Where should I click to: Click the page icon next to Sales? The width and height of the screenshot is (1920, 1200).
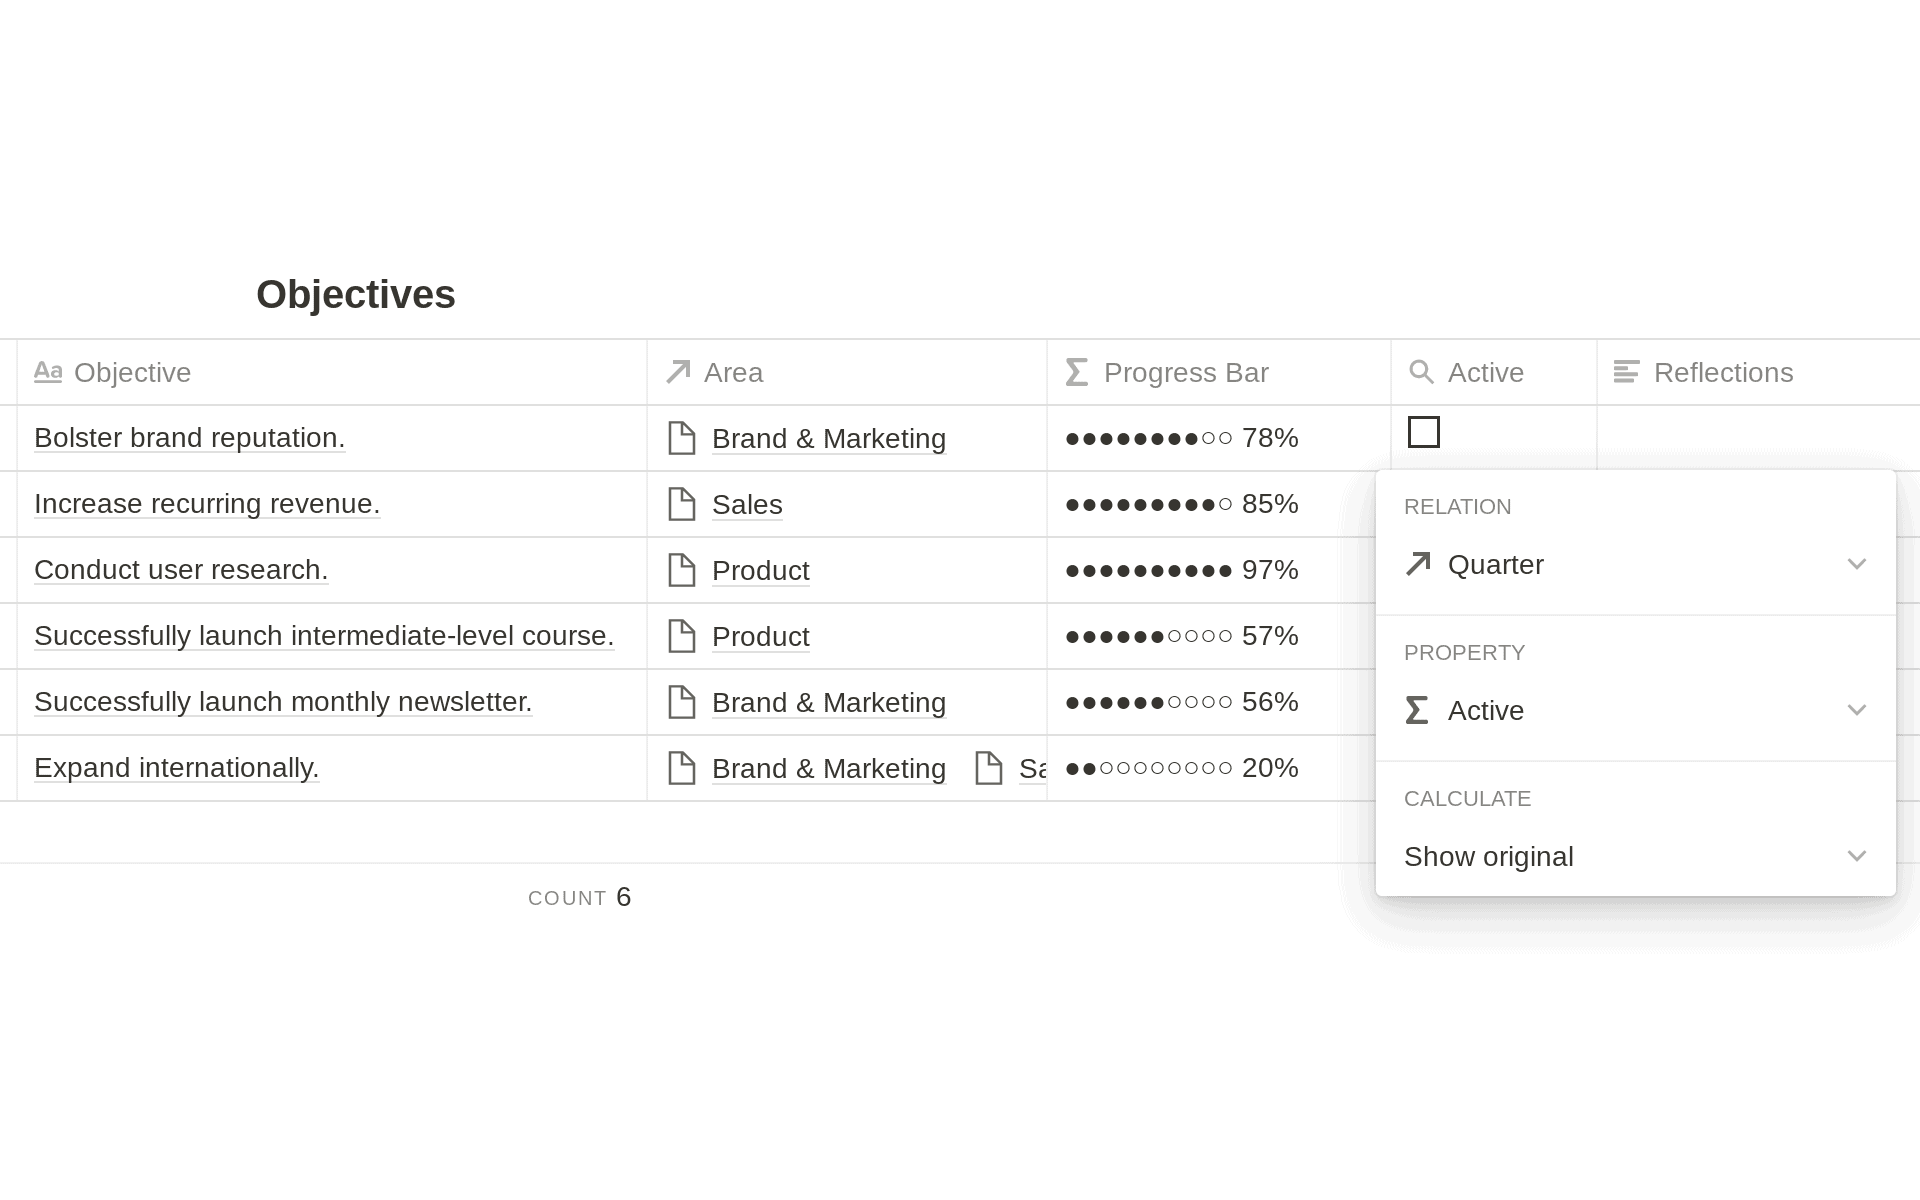pyautogui.click(x=683, y=504)
